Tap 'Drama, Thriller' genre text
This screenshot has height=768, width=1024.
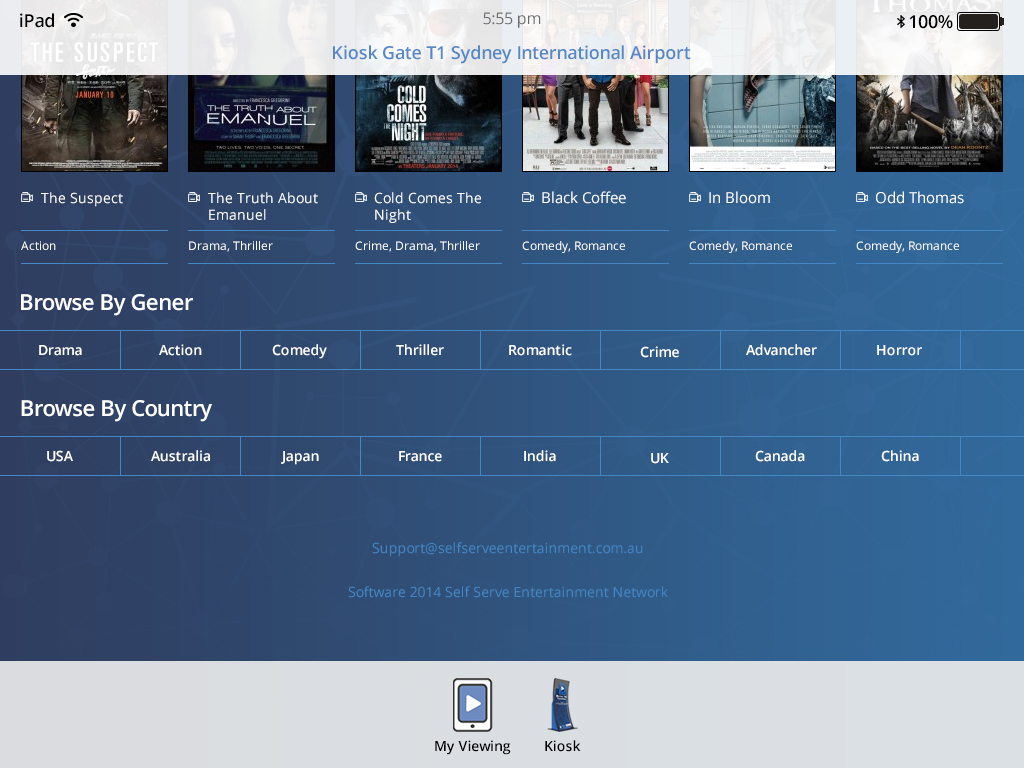coord(231,246)
